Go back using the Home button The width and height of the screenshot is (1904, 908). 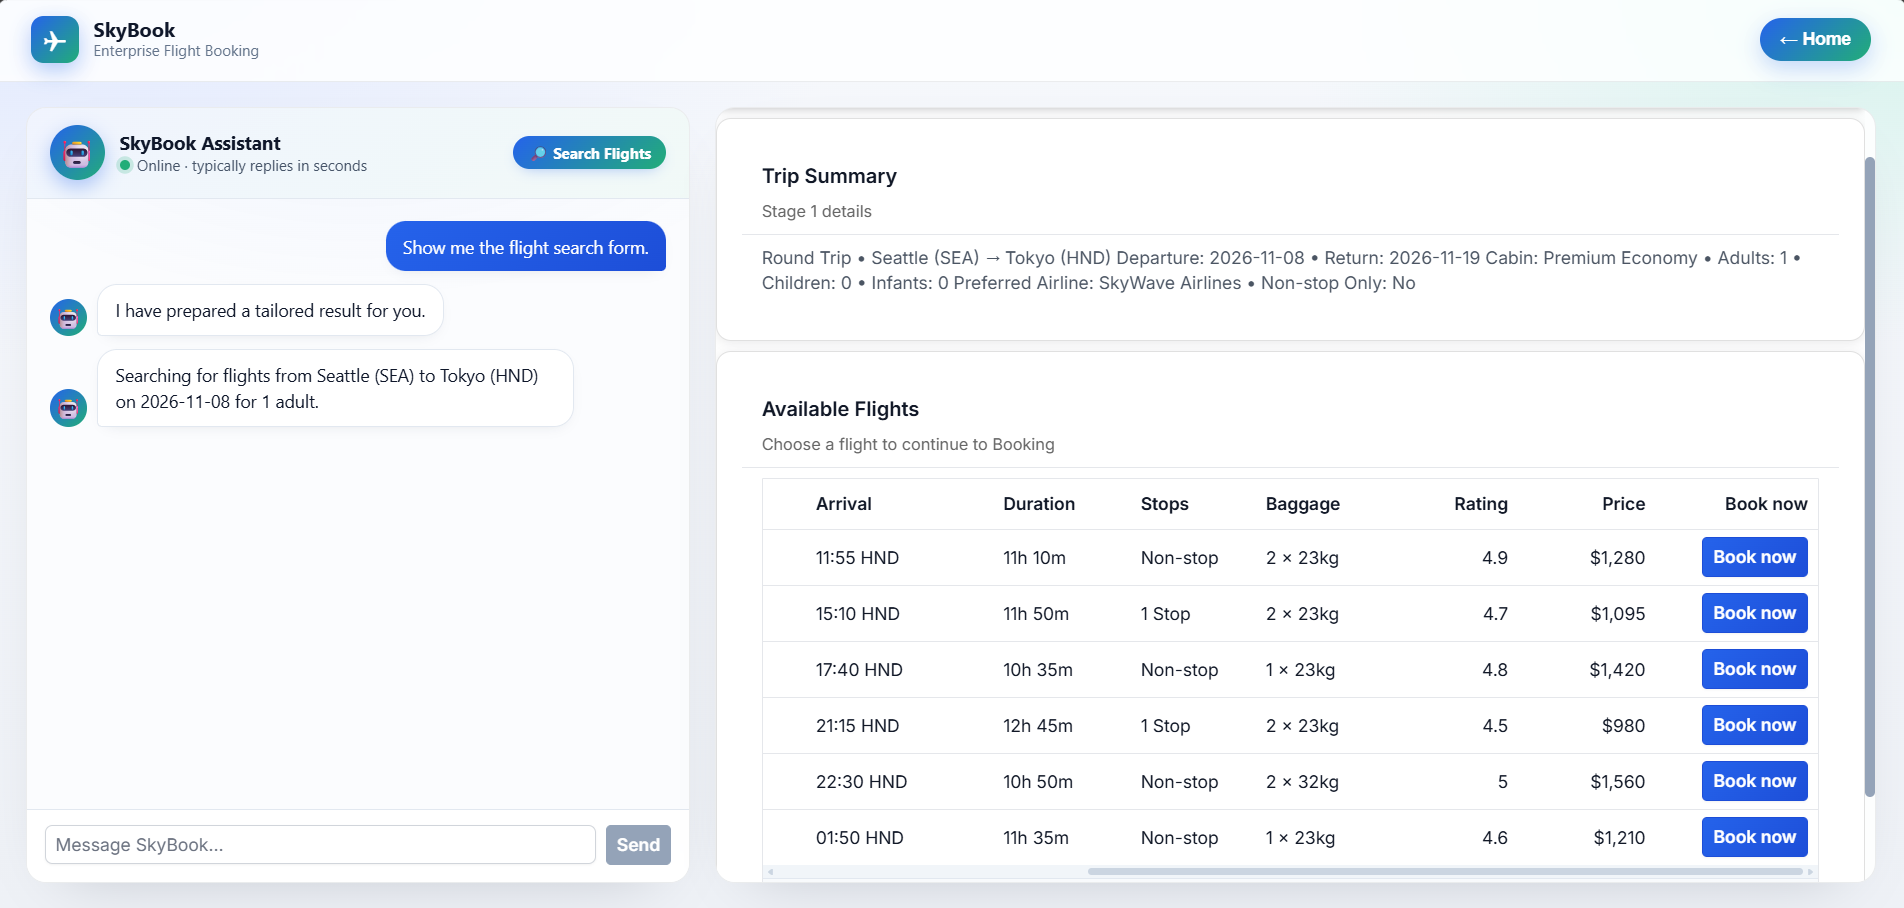click(1815, 40)
